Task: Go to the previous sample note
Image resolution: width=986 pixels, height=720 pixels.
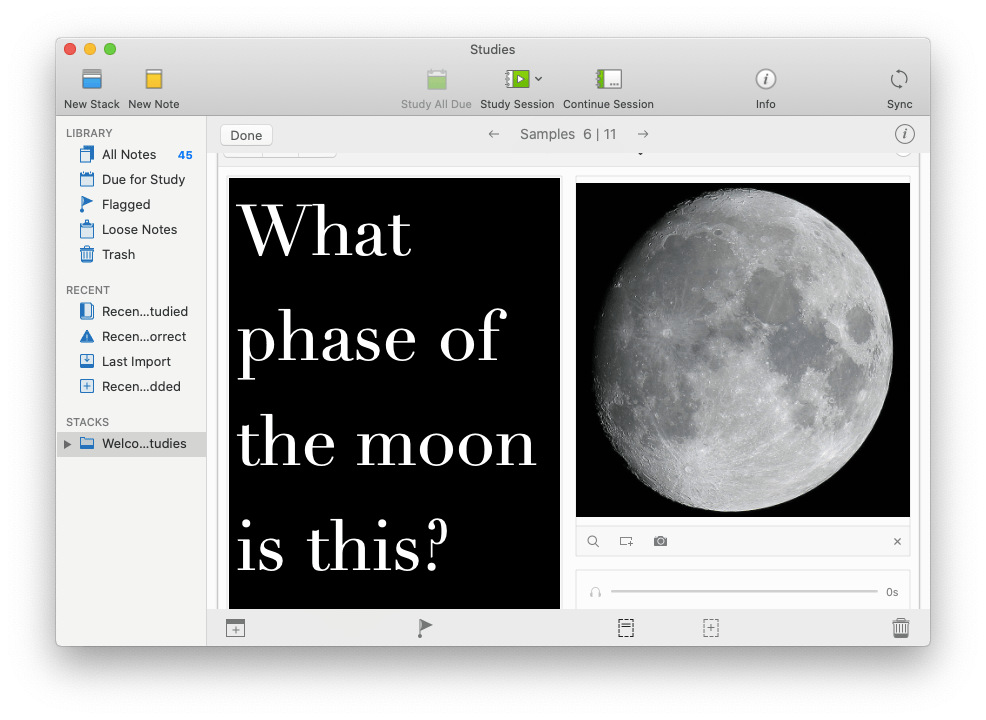Action: point(494,134)
